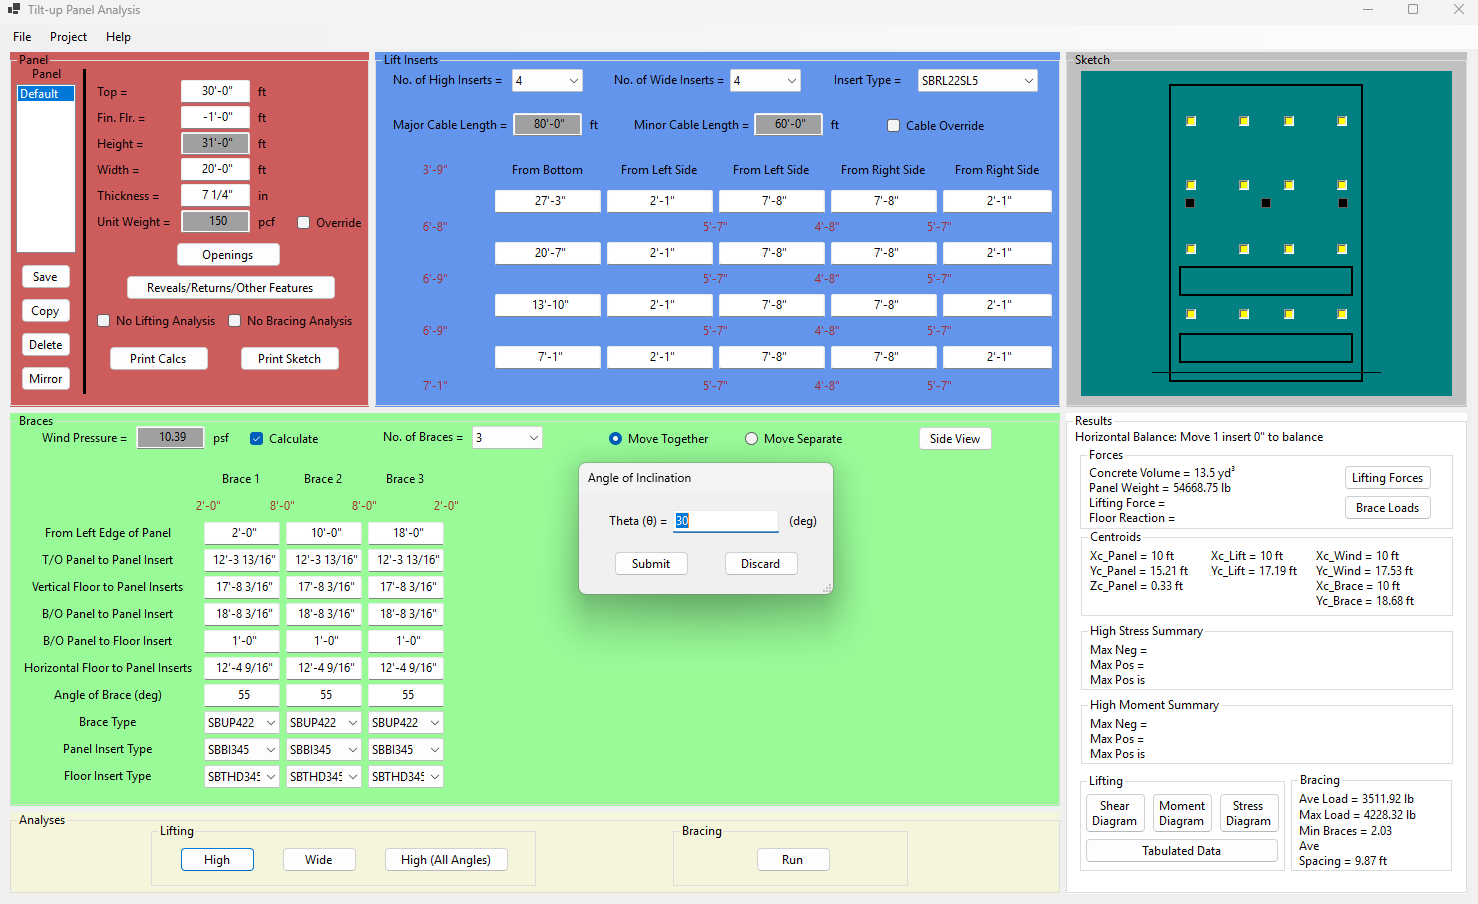
Task: Select the Move Separate radio button
Action: coord(752,439)
